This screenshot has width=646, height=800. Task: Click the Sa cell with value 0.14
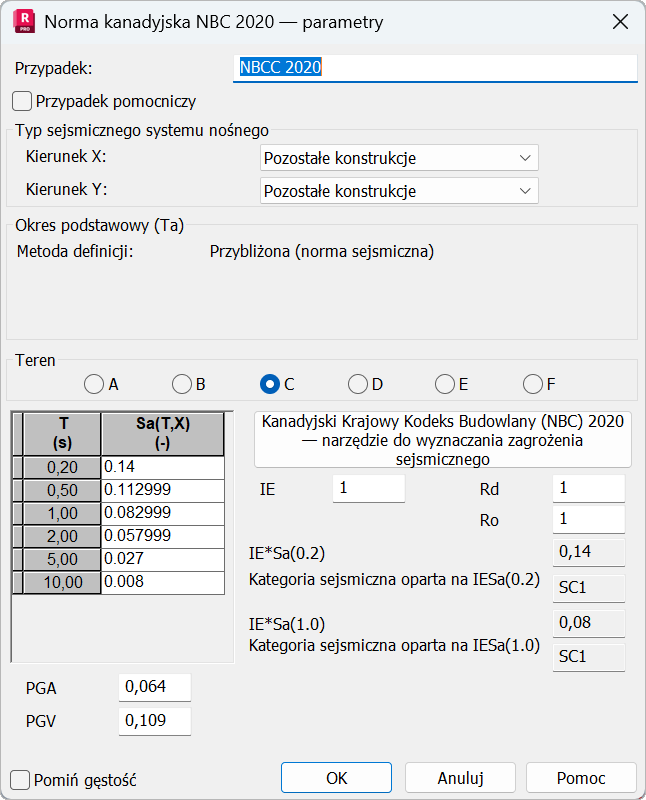click(163, 467)
